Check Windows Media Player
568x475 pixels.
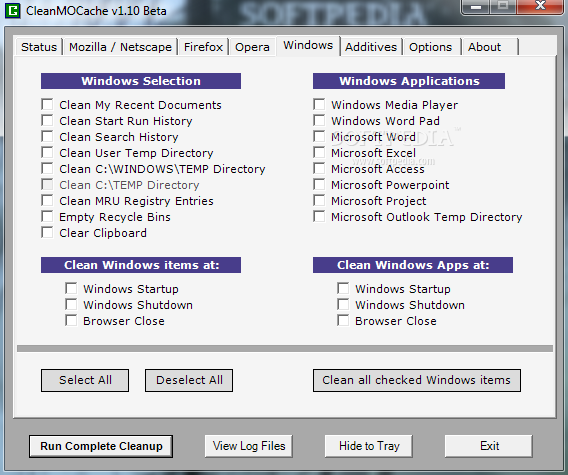pos(319,104)
